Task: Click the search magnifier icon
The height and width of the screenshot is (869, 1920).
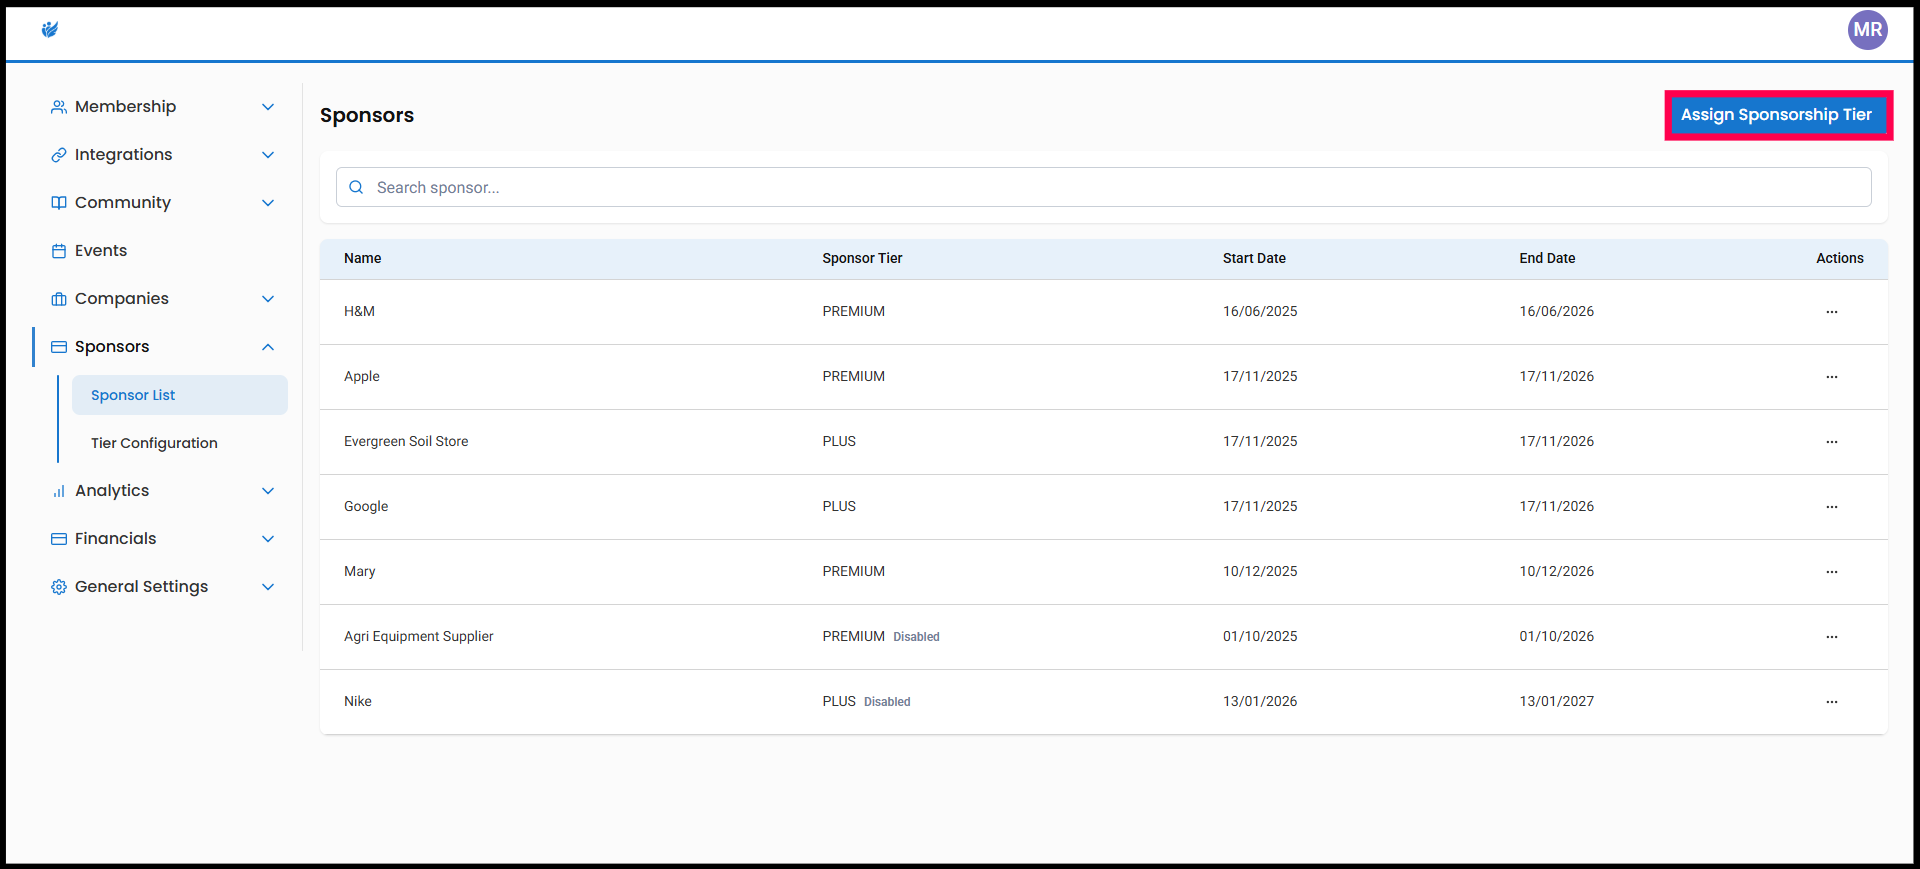Action: point(356,188)
